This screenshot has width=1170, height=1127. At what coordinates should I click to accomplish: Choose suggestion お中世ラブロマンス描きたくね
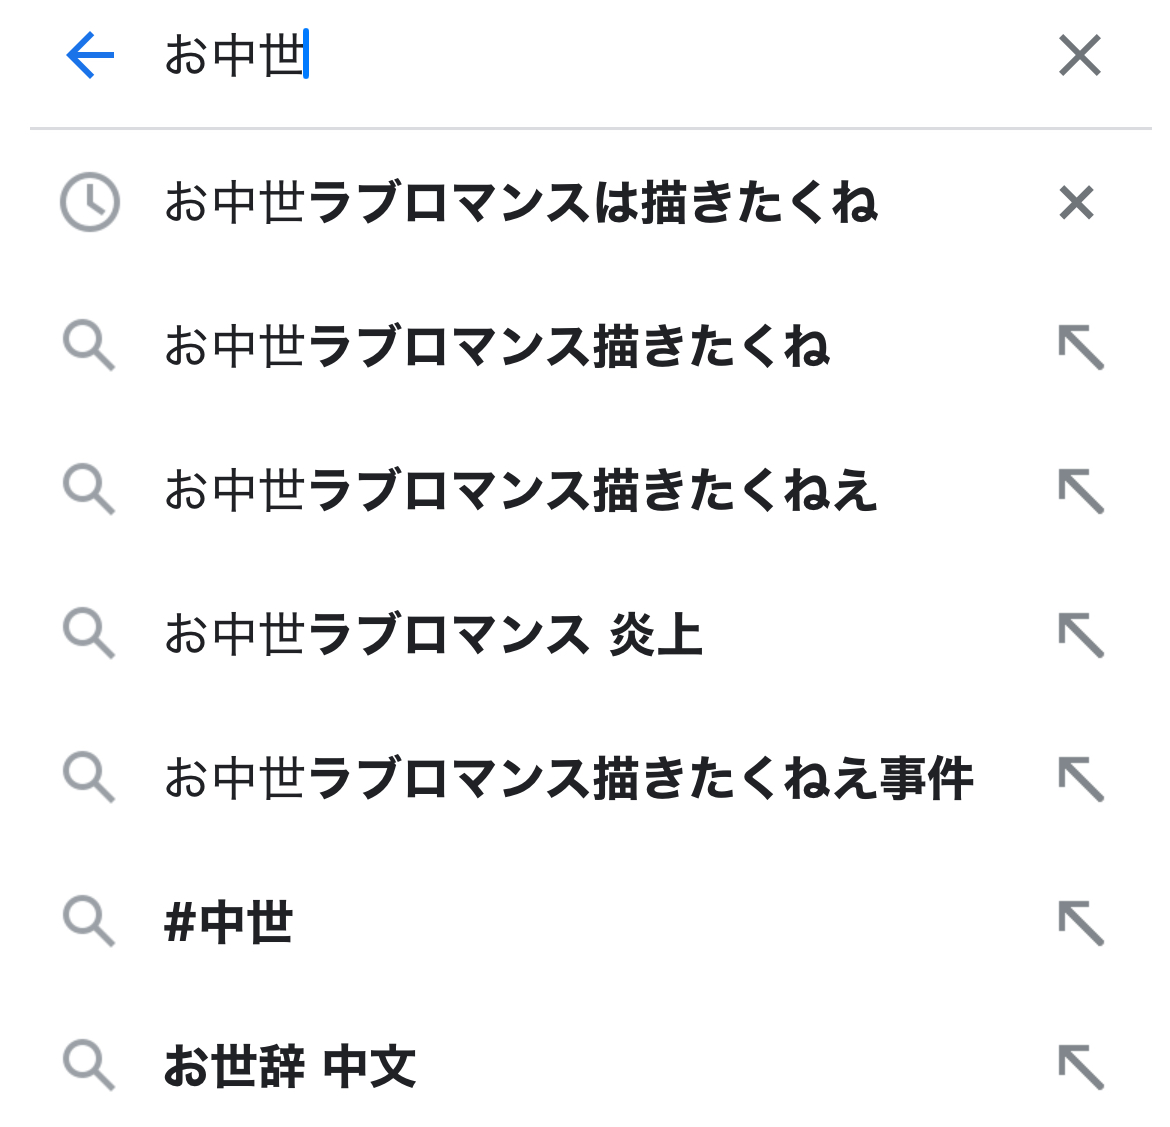497,348
